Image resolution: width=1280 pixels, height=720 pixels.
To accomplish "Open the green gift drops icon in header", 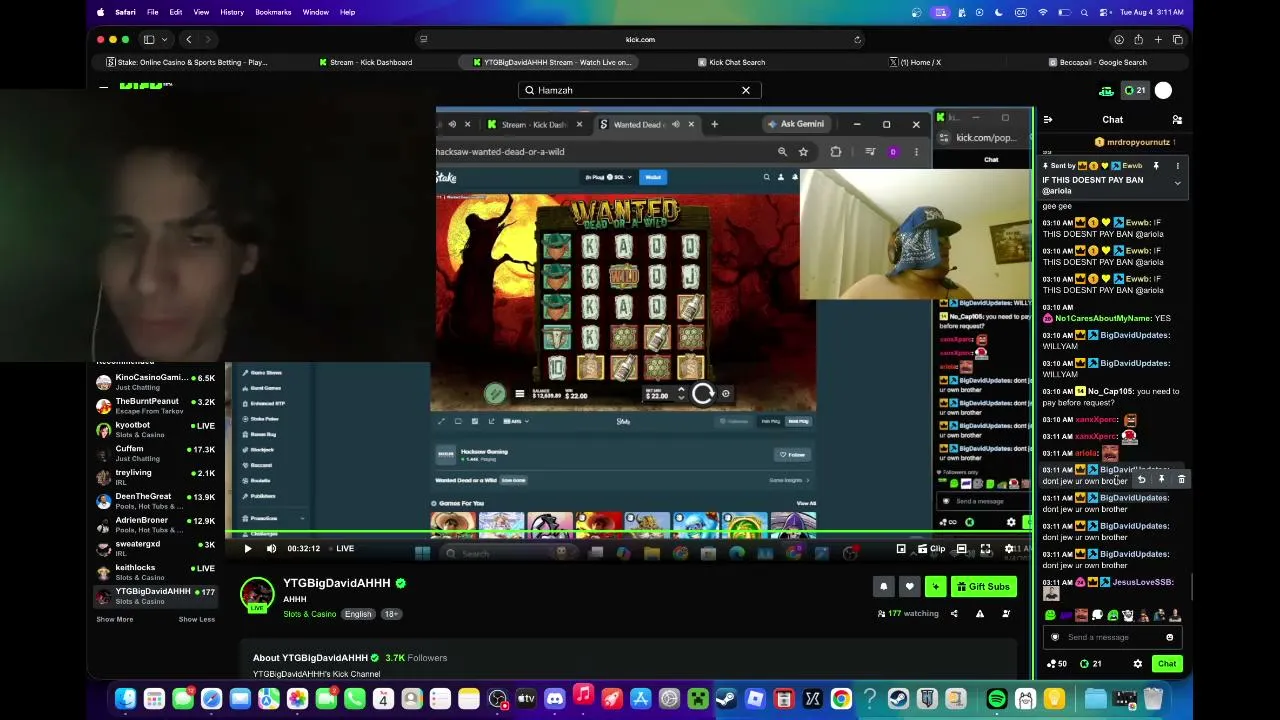I will pyautogui.click(x=1106, y=91).
